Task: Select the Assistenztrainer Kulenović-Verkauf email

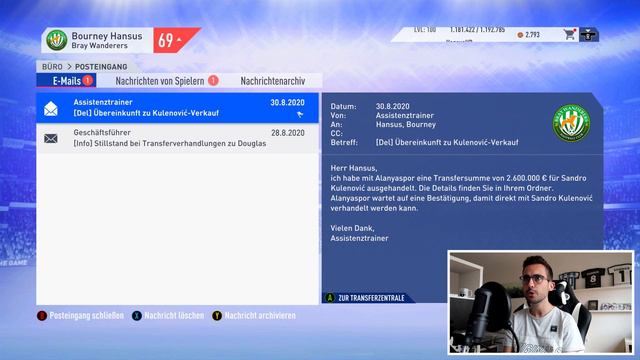Action: [177, 108]
